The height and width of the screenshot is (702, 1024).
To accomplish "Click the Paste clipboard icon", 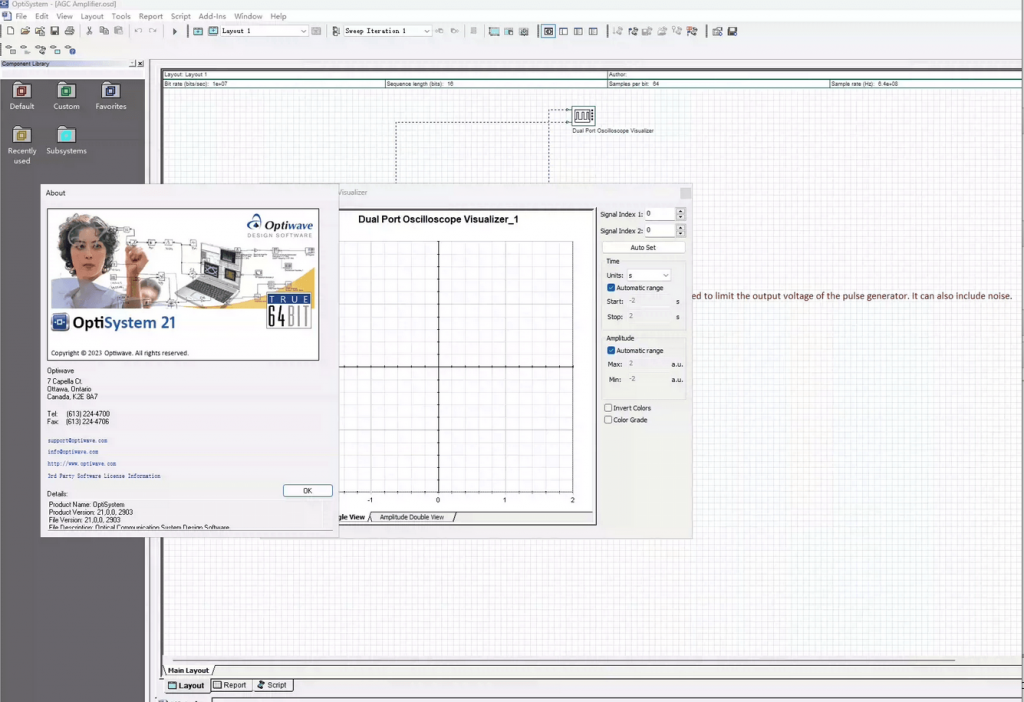I will (118, 31).
